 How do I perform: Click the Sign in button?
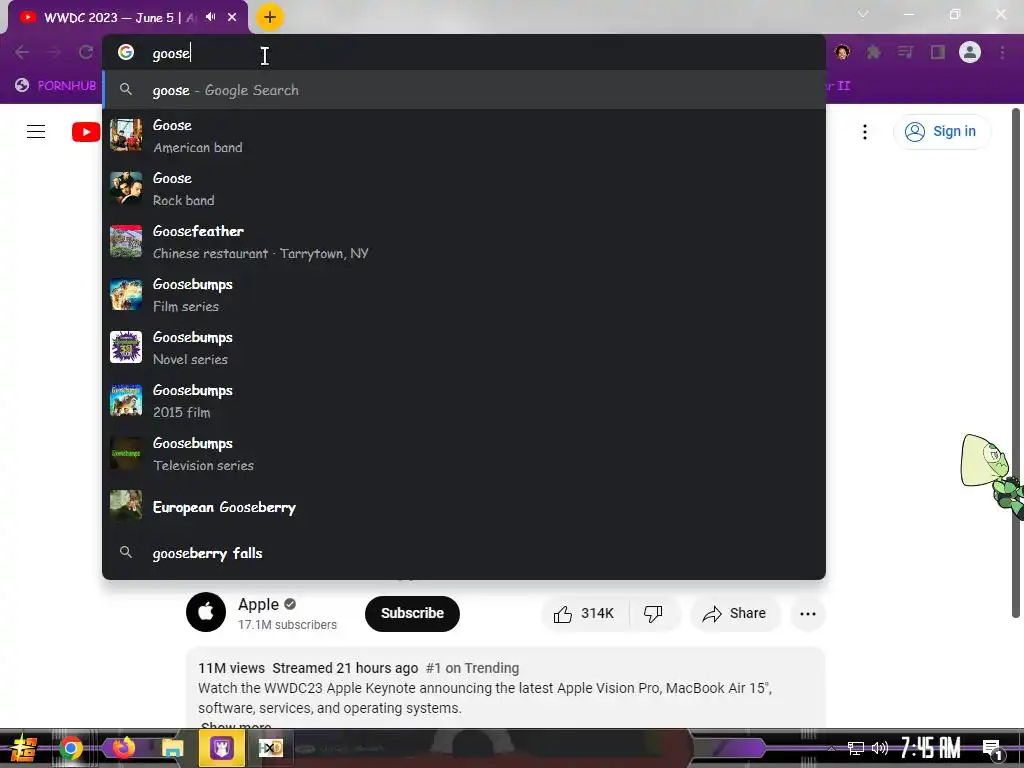tap(941, 131)
